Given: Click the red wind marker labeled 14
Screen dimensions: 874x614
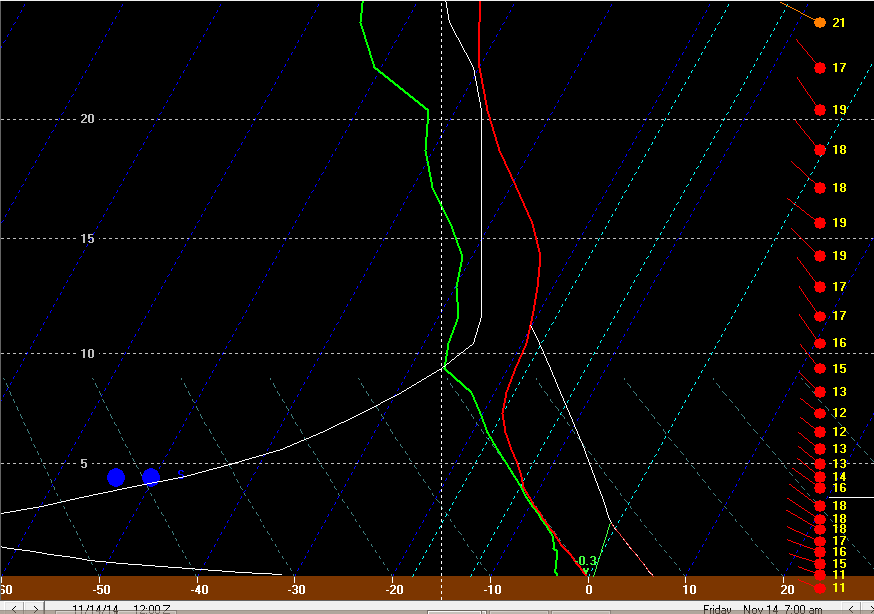Looking at the screenshot, I should pos(820,477).
